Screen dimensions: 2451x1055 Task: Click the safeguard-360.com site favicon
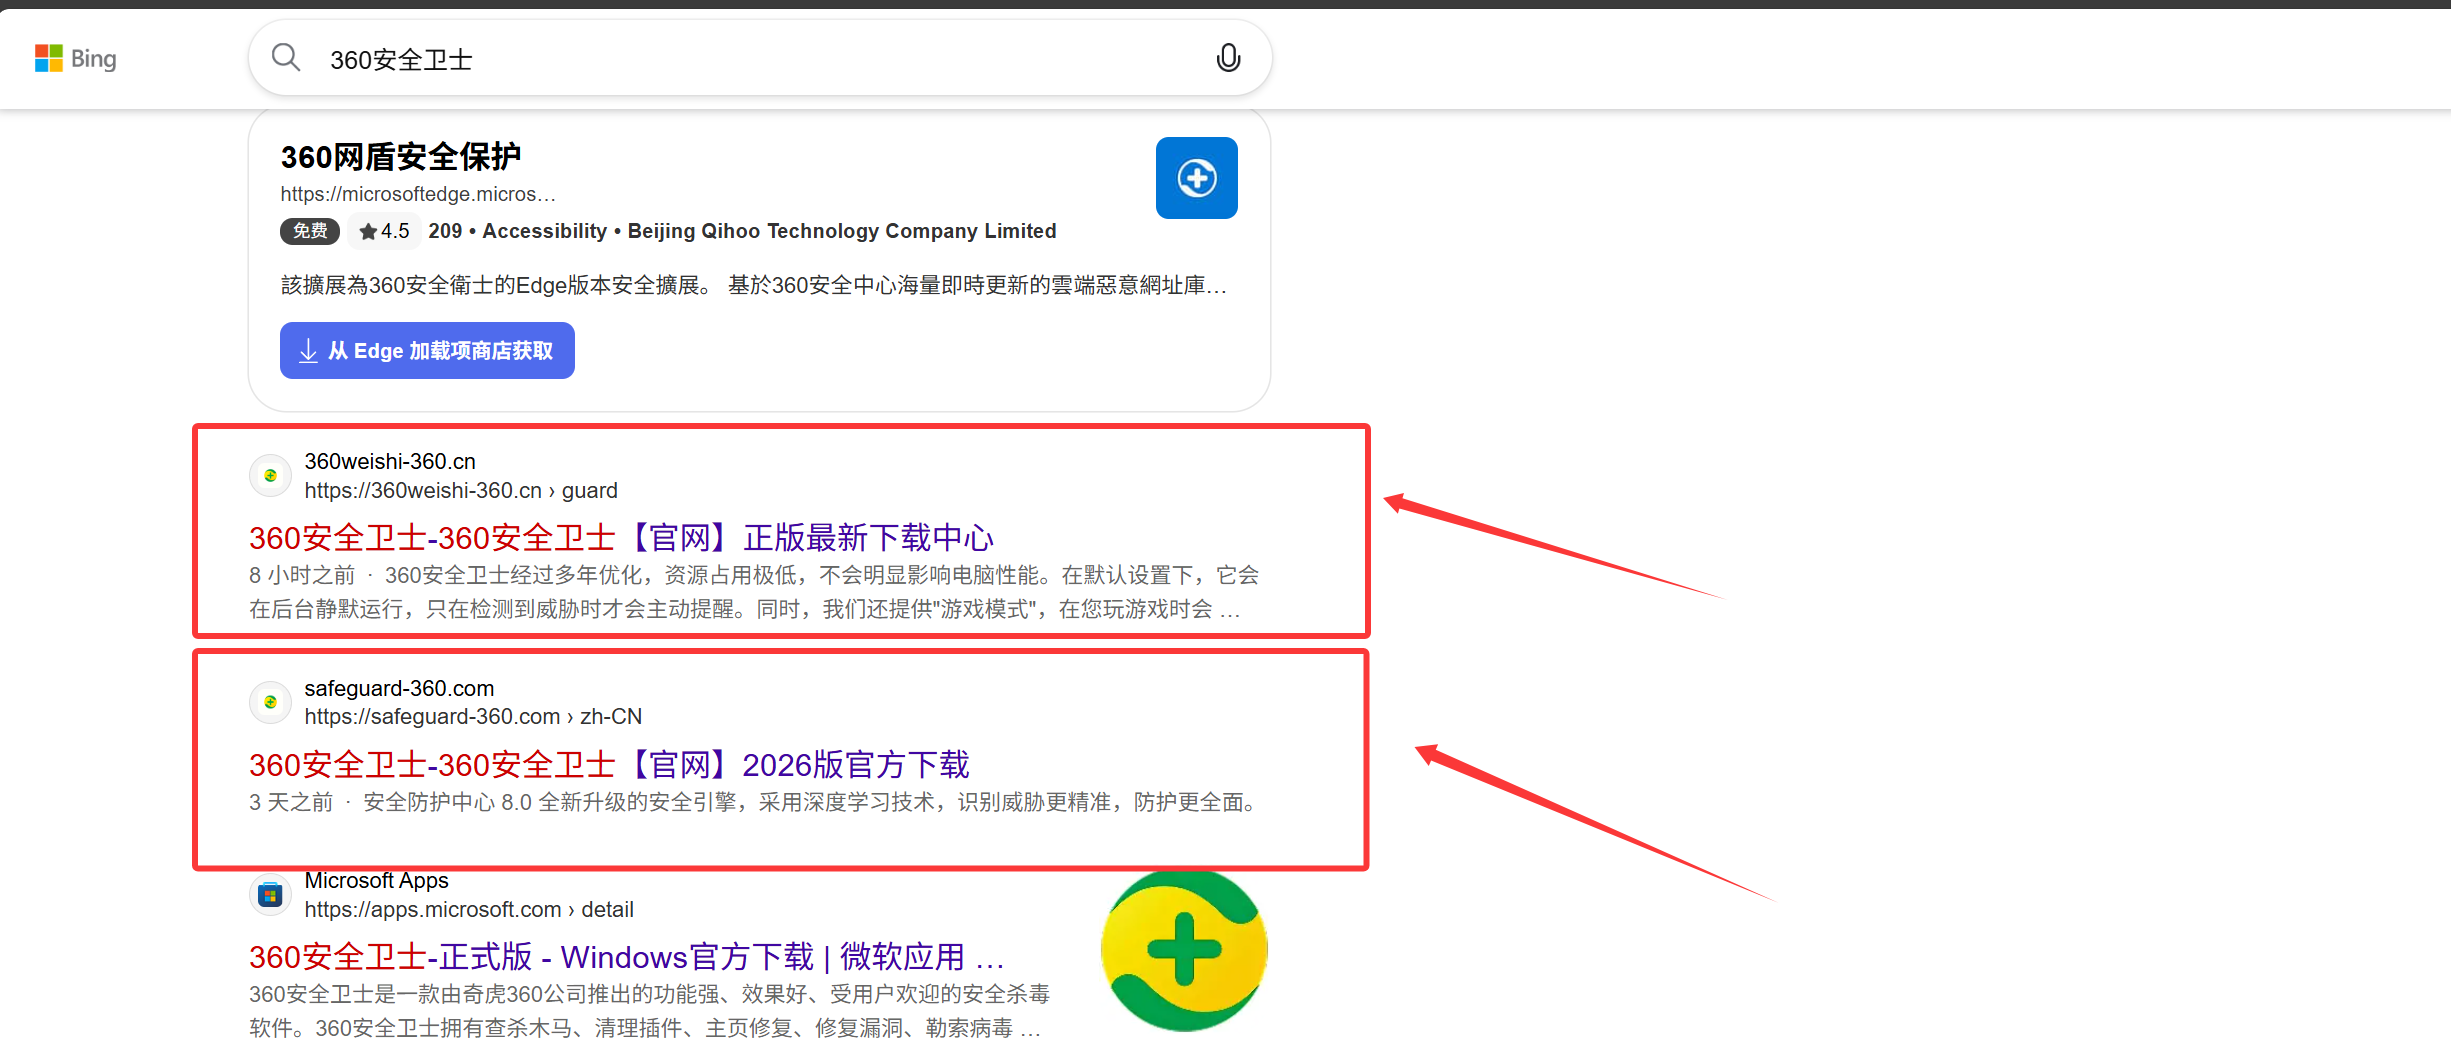pos(270,703)
